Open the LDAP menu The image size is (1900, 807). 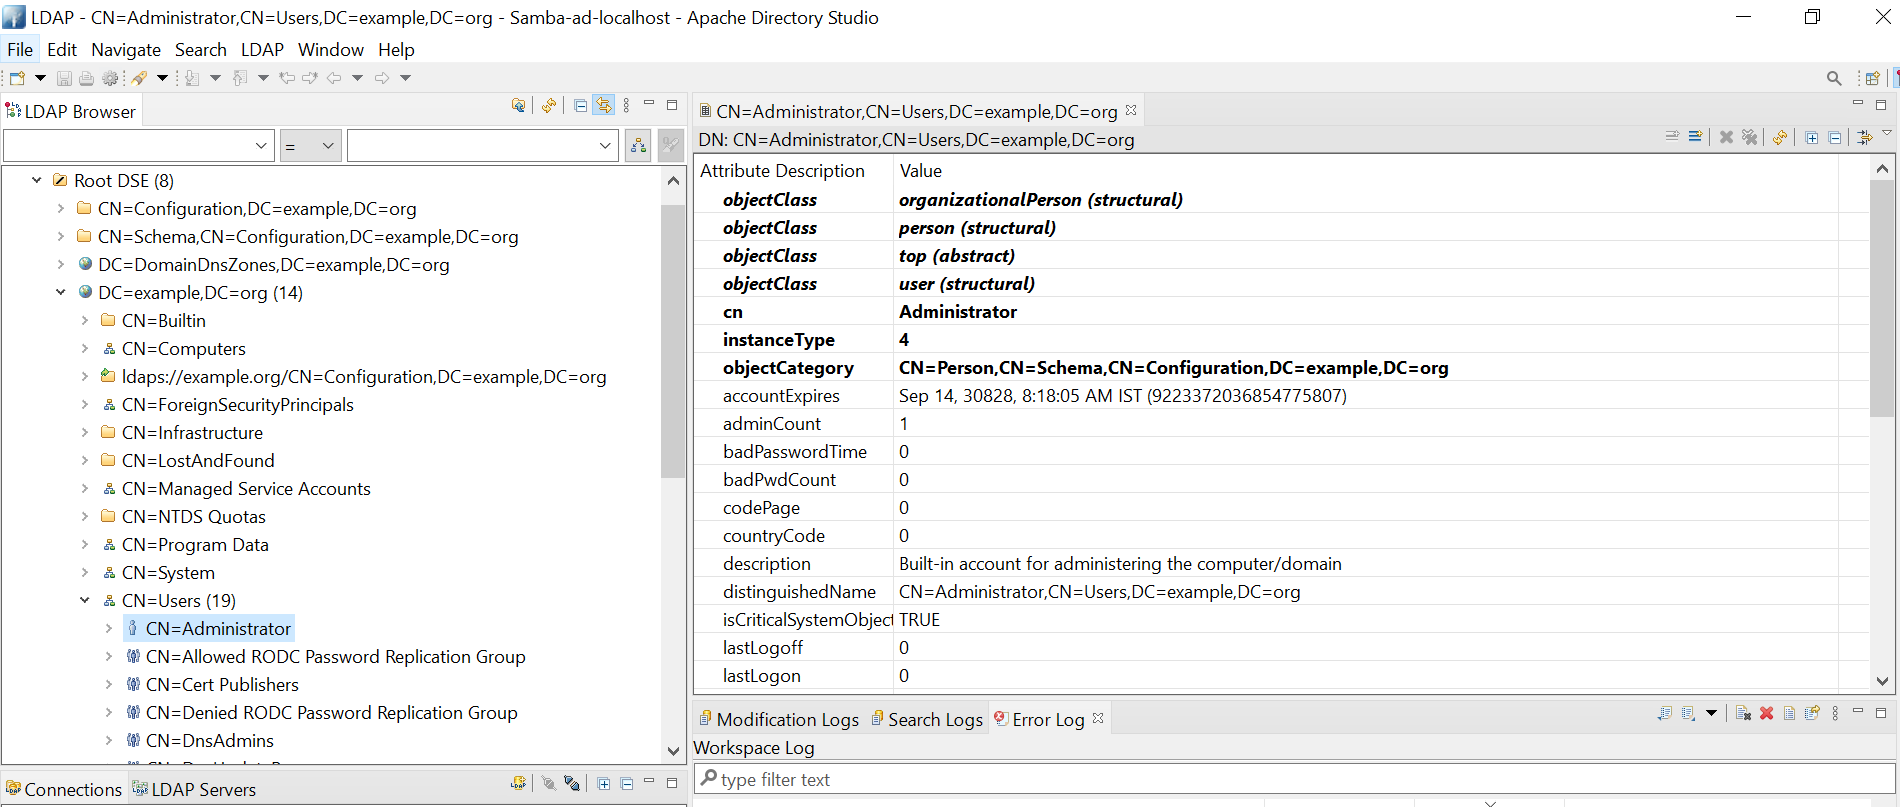262,50
